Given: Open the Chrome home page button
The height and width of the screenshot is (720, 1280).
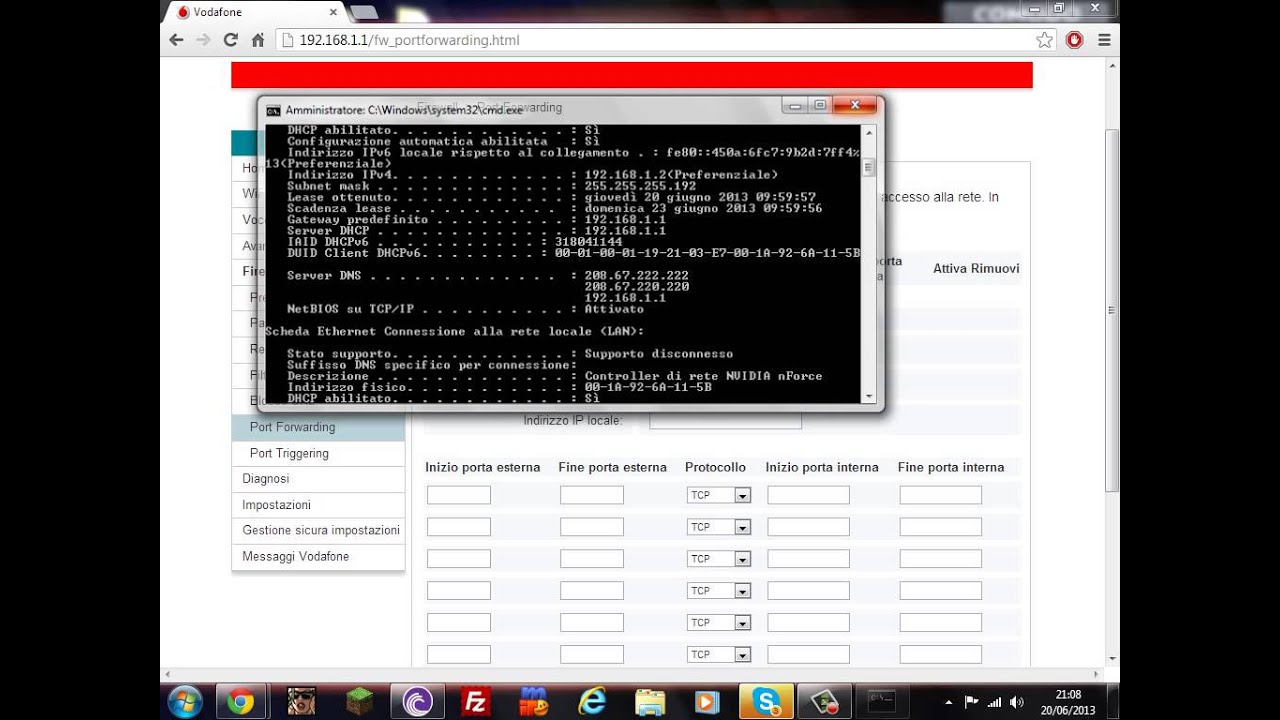Looking at the screenshot, I should 257,40.
